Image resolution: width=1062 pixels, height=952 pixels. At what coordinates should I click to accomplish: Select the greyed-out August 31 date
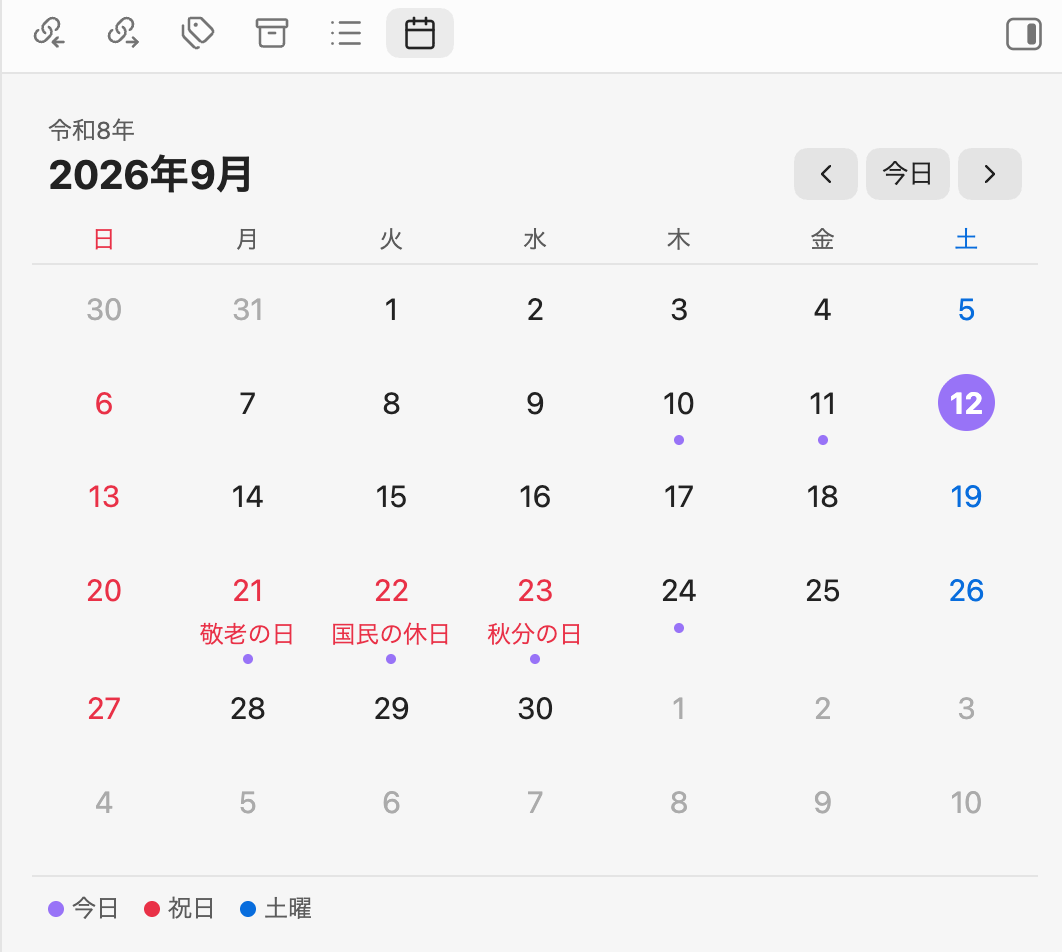[247, 310]
